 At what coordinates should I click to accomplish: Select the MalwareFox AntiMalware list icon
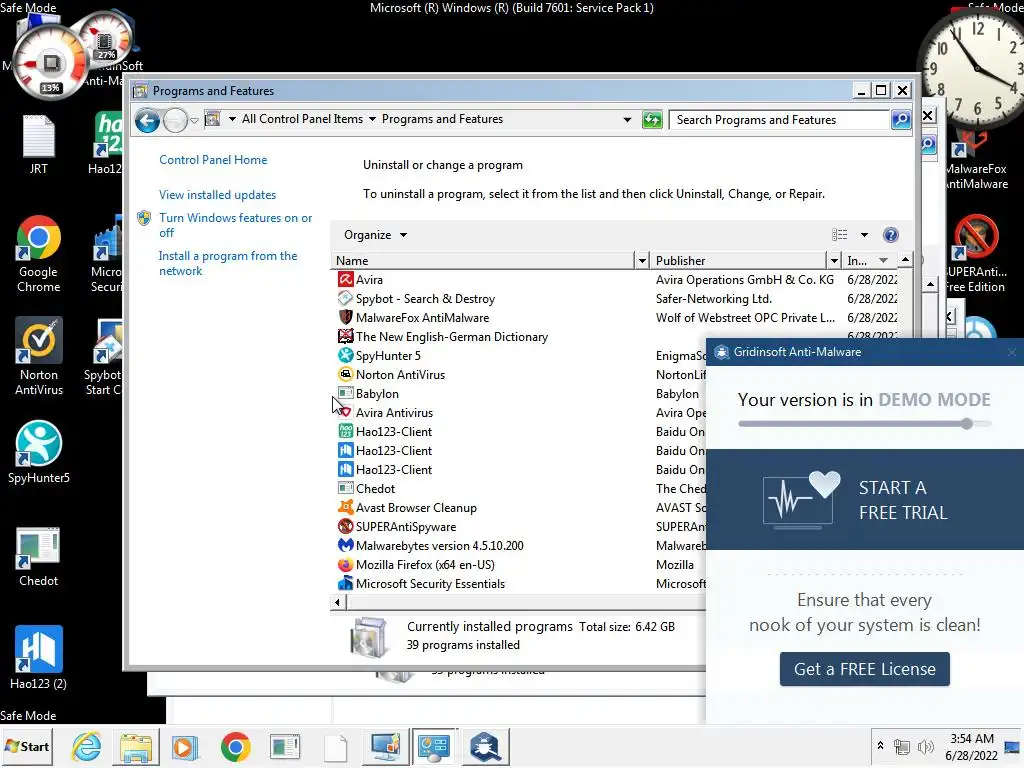coord(345,317)
